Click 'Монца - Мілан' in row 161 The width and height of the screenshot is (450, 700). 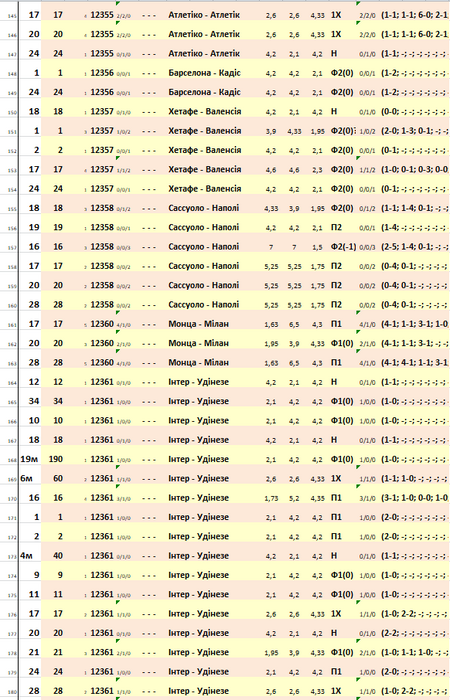click(x=198, y=324)
